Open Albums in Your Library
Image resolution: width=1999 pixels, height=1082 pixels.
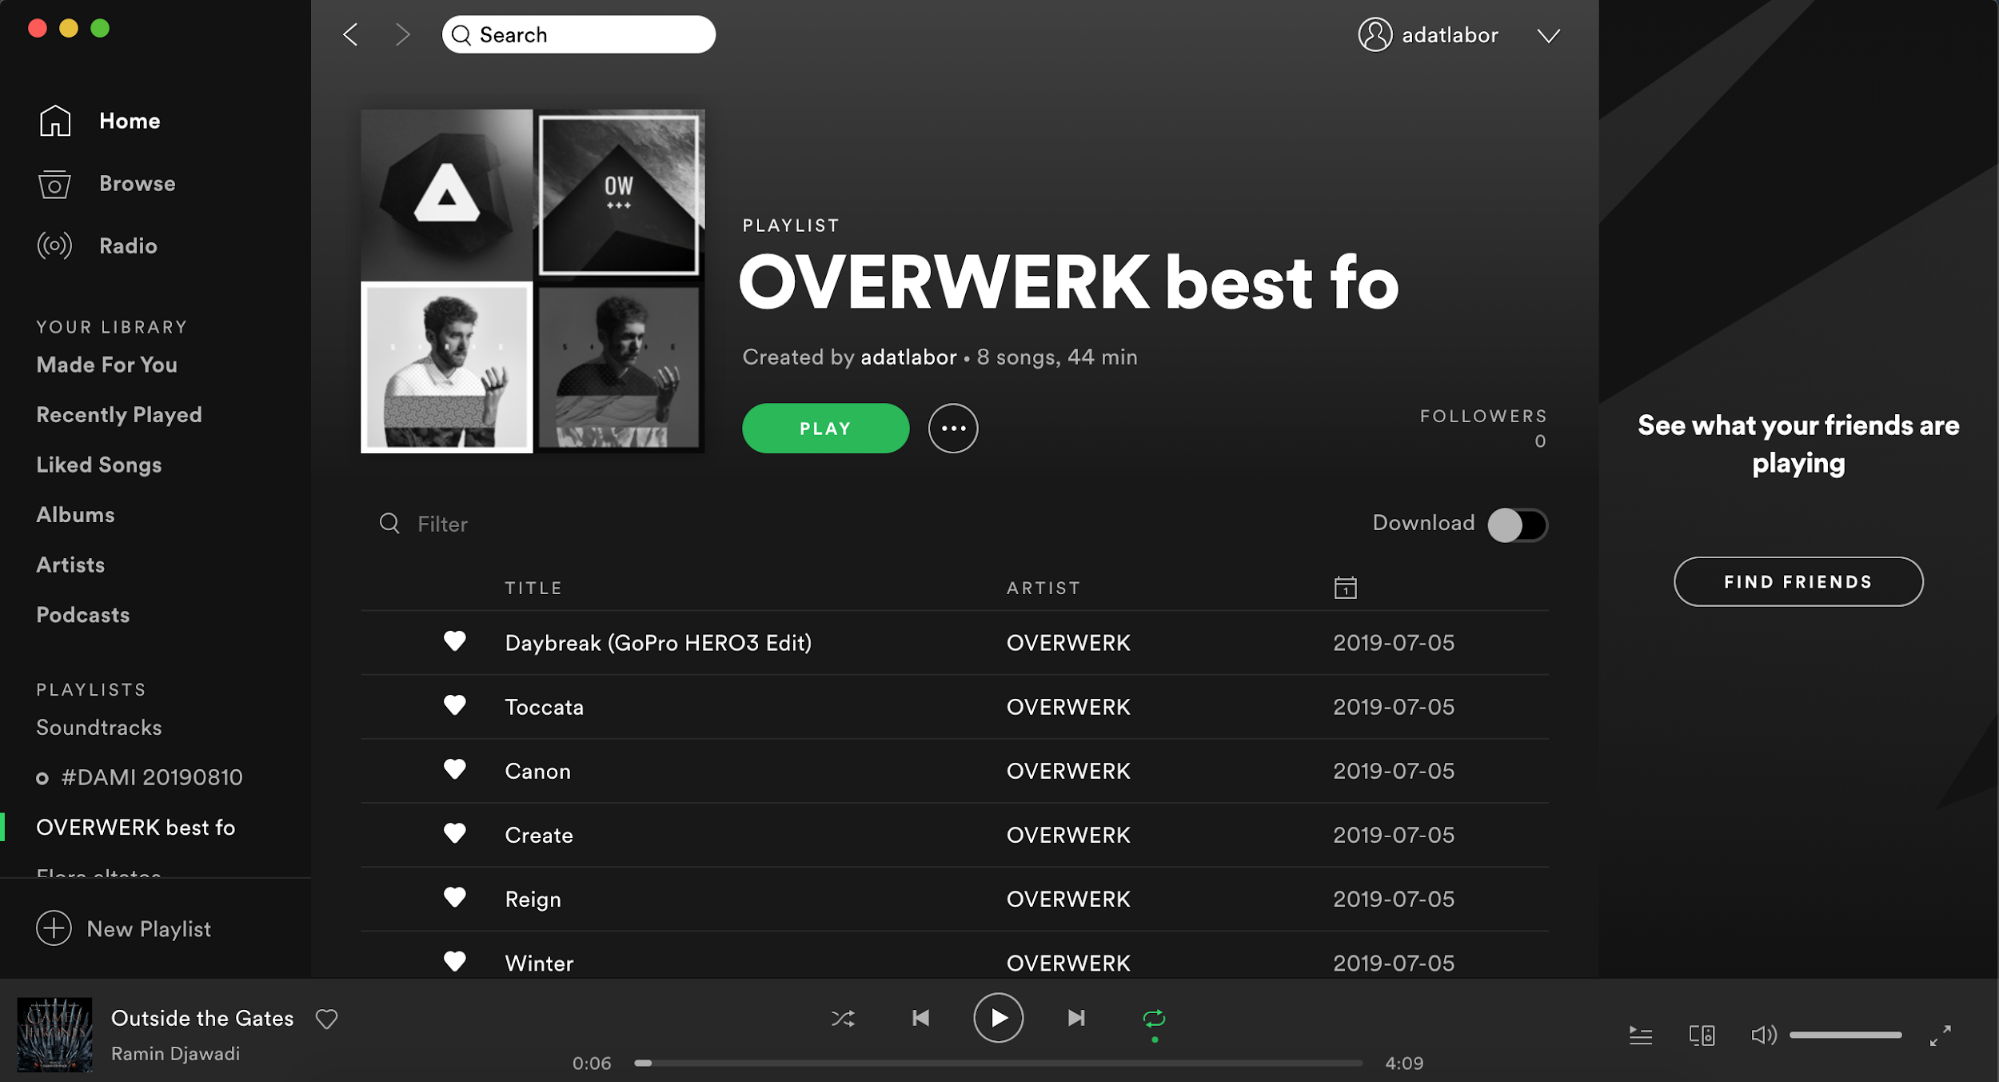point(75,515)
